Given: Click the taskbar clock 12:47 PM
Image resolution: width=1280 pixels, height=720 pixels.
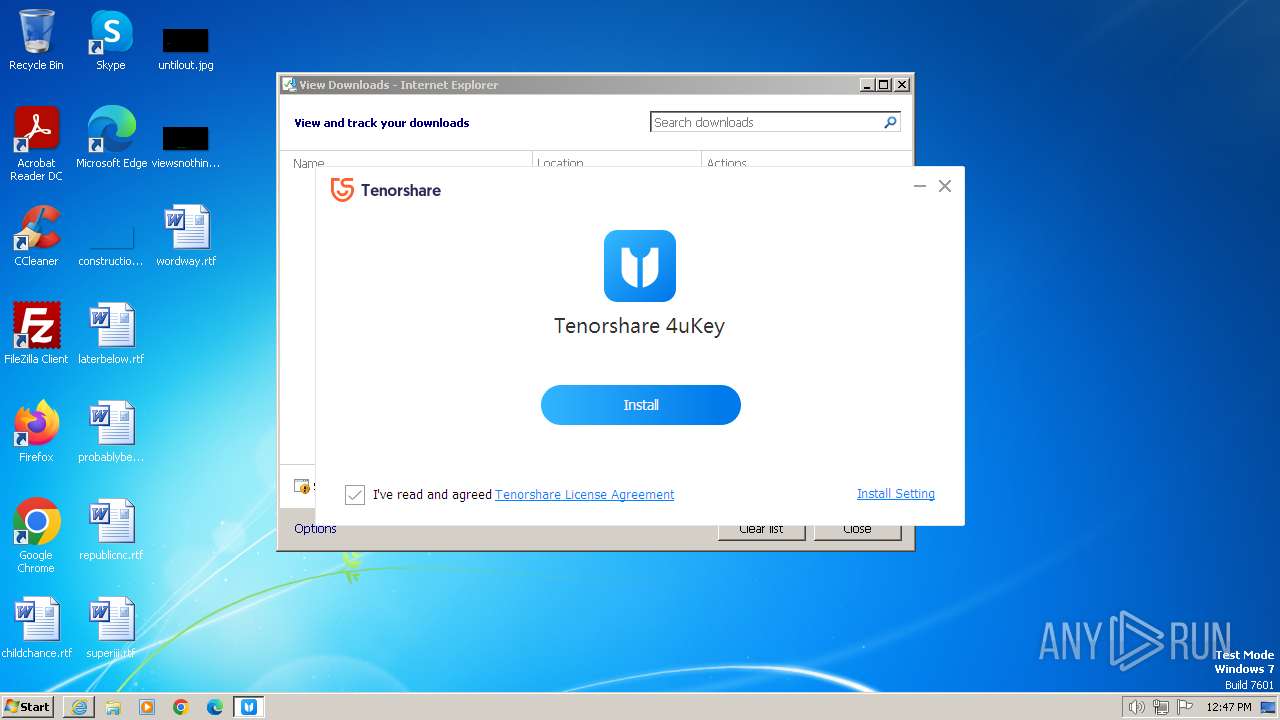Looking at the screenshot, I should click(1229, 707).
